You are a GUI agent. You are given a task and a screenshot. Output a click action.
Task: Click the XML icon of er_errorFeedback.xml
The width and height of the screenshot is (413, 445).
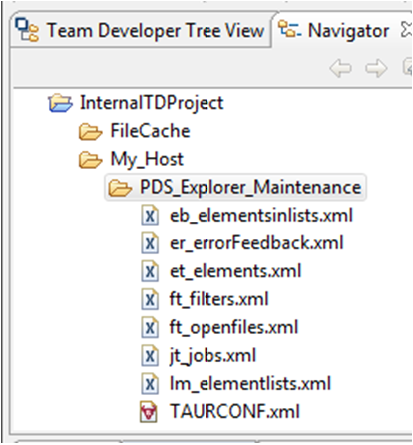click(150, 244)
